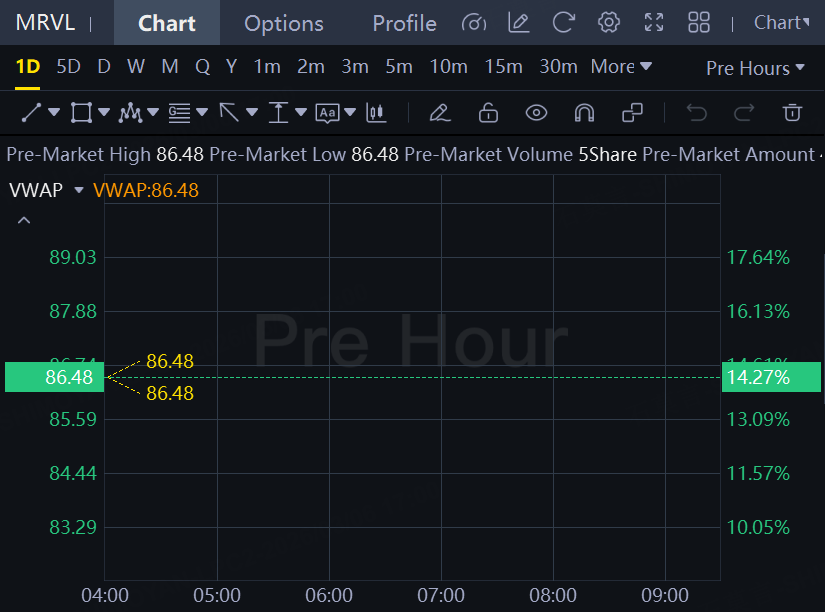Select the M monthly timeframe
This screenshot has height=612, width=825.
tap(169, 67)
